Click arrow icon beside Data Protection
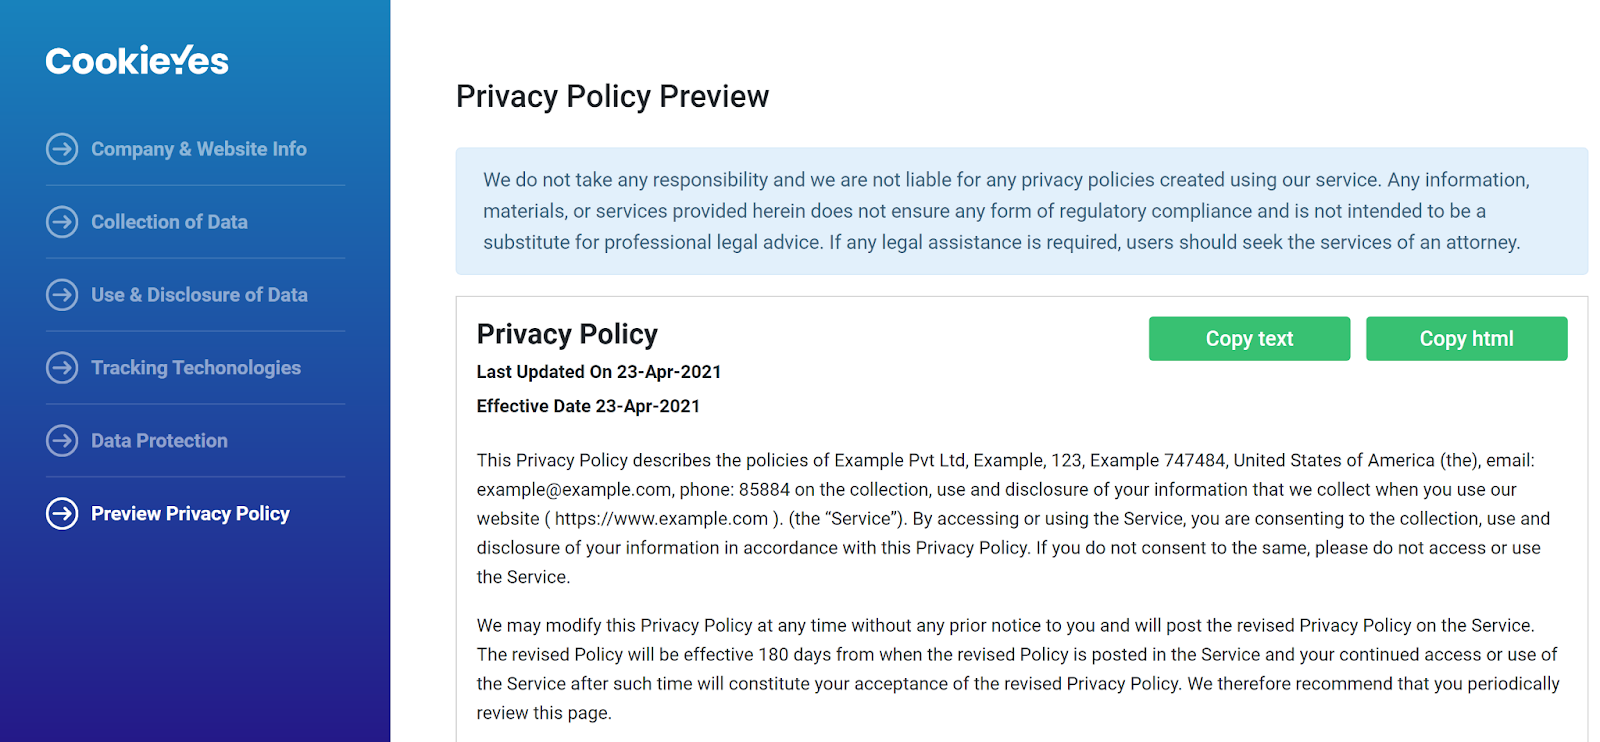Screen dimensions: 1600x742 pos(62,441)
